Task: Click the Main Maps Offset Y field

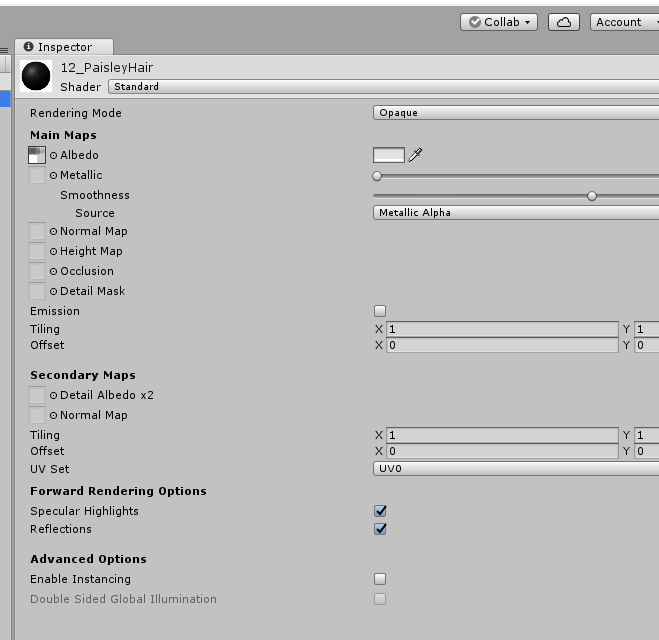Action: click(646, 345)
